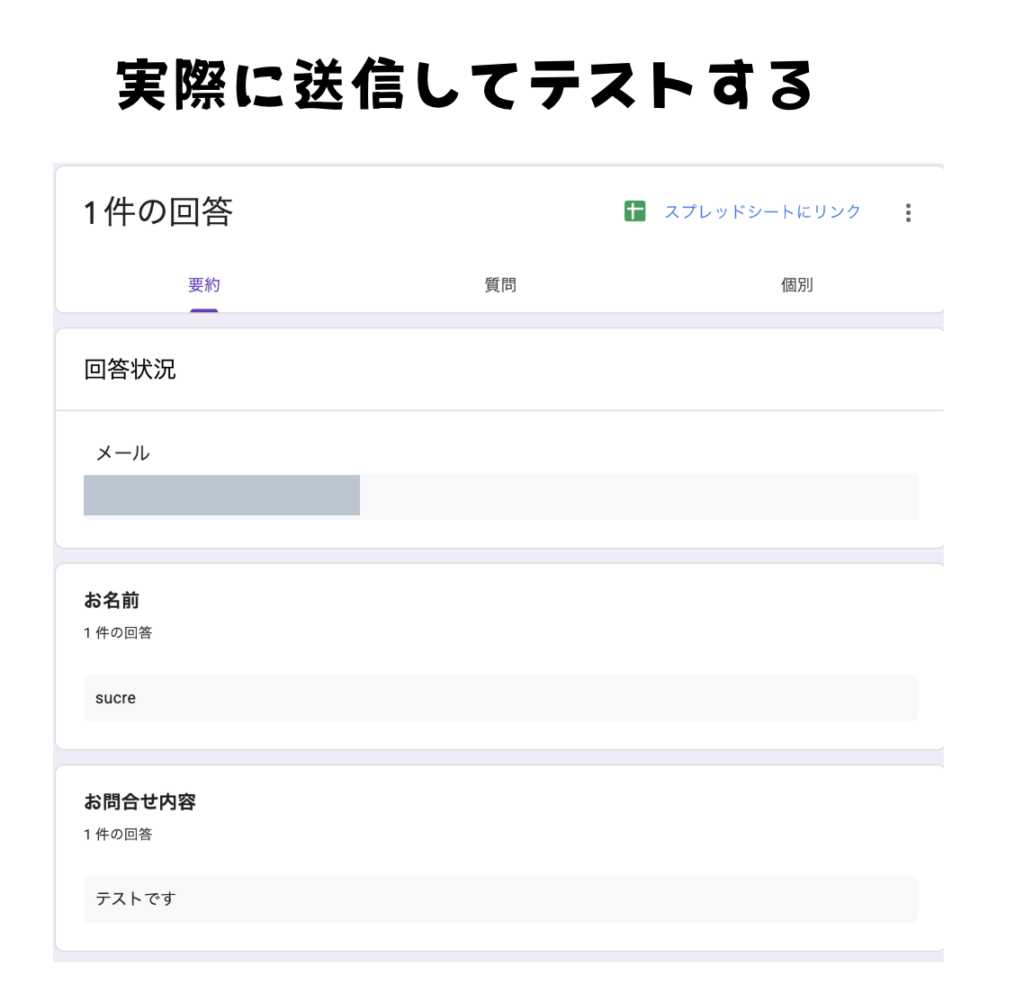Screen dimensions: 1024x993
Task: Click the green Google Sheets icon
Action: (634, 212)
